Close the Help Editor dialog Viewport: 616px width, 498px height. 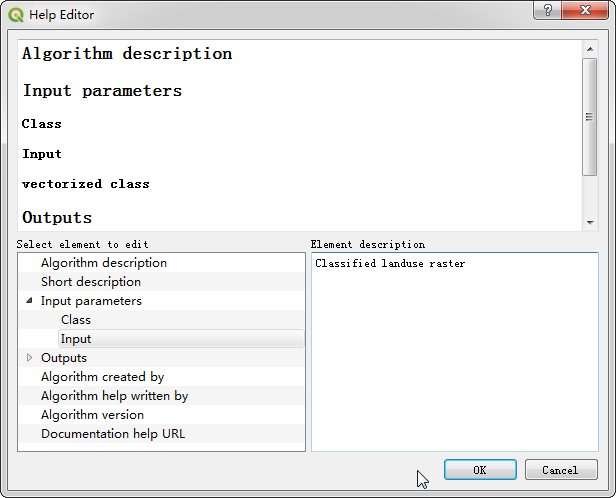[x=585, y=10]
